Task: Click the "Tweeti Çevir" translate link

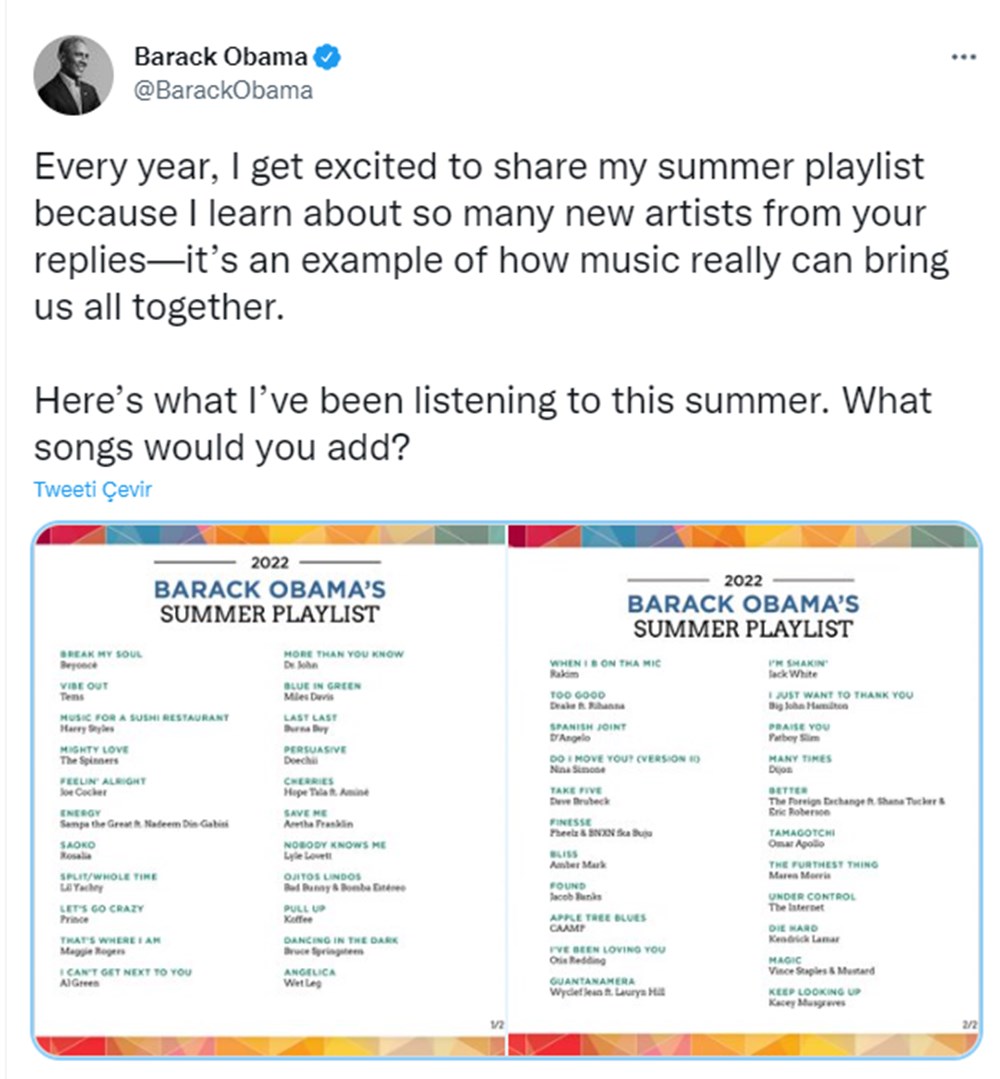Action: pyautogui.click(x=92, y=491)
